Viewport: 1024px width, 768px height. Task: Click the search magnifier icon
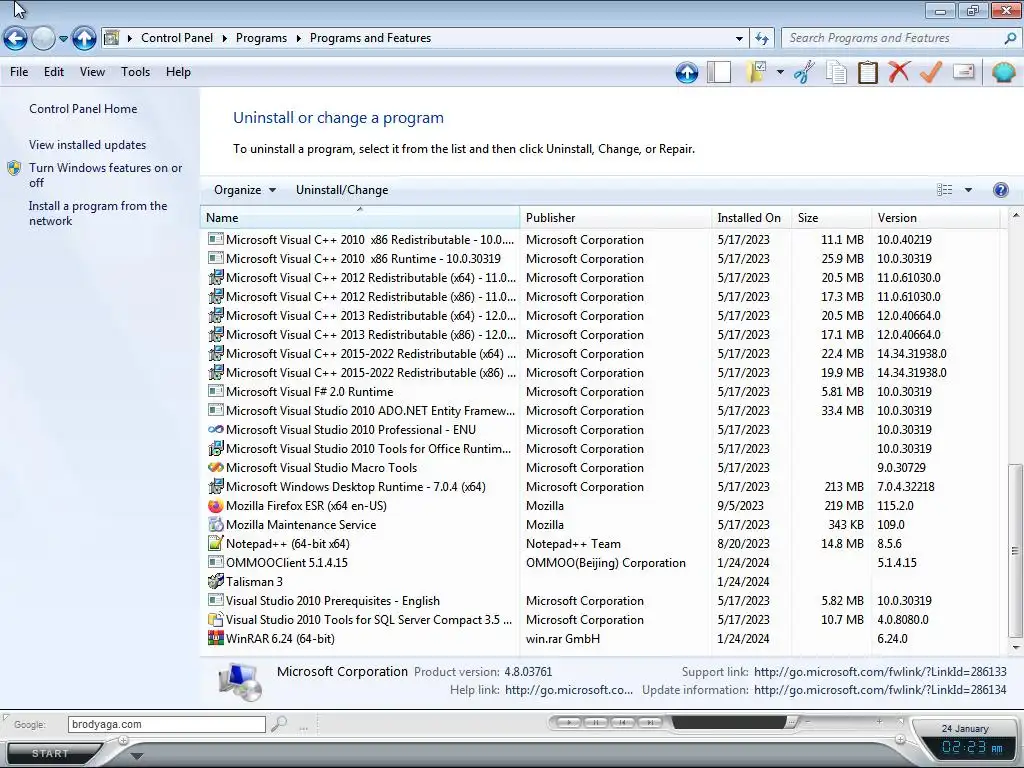(1010, 39)
